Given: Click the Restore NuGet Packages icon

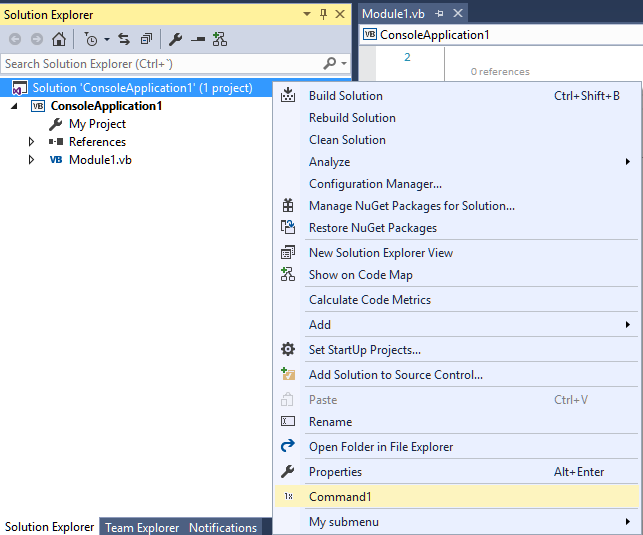Looking at the screenshot, I should pyautogui.click(x=288, y=227).
